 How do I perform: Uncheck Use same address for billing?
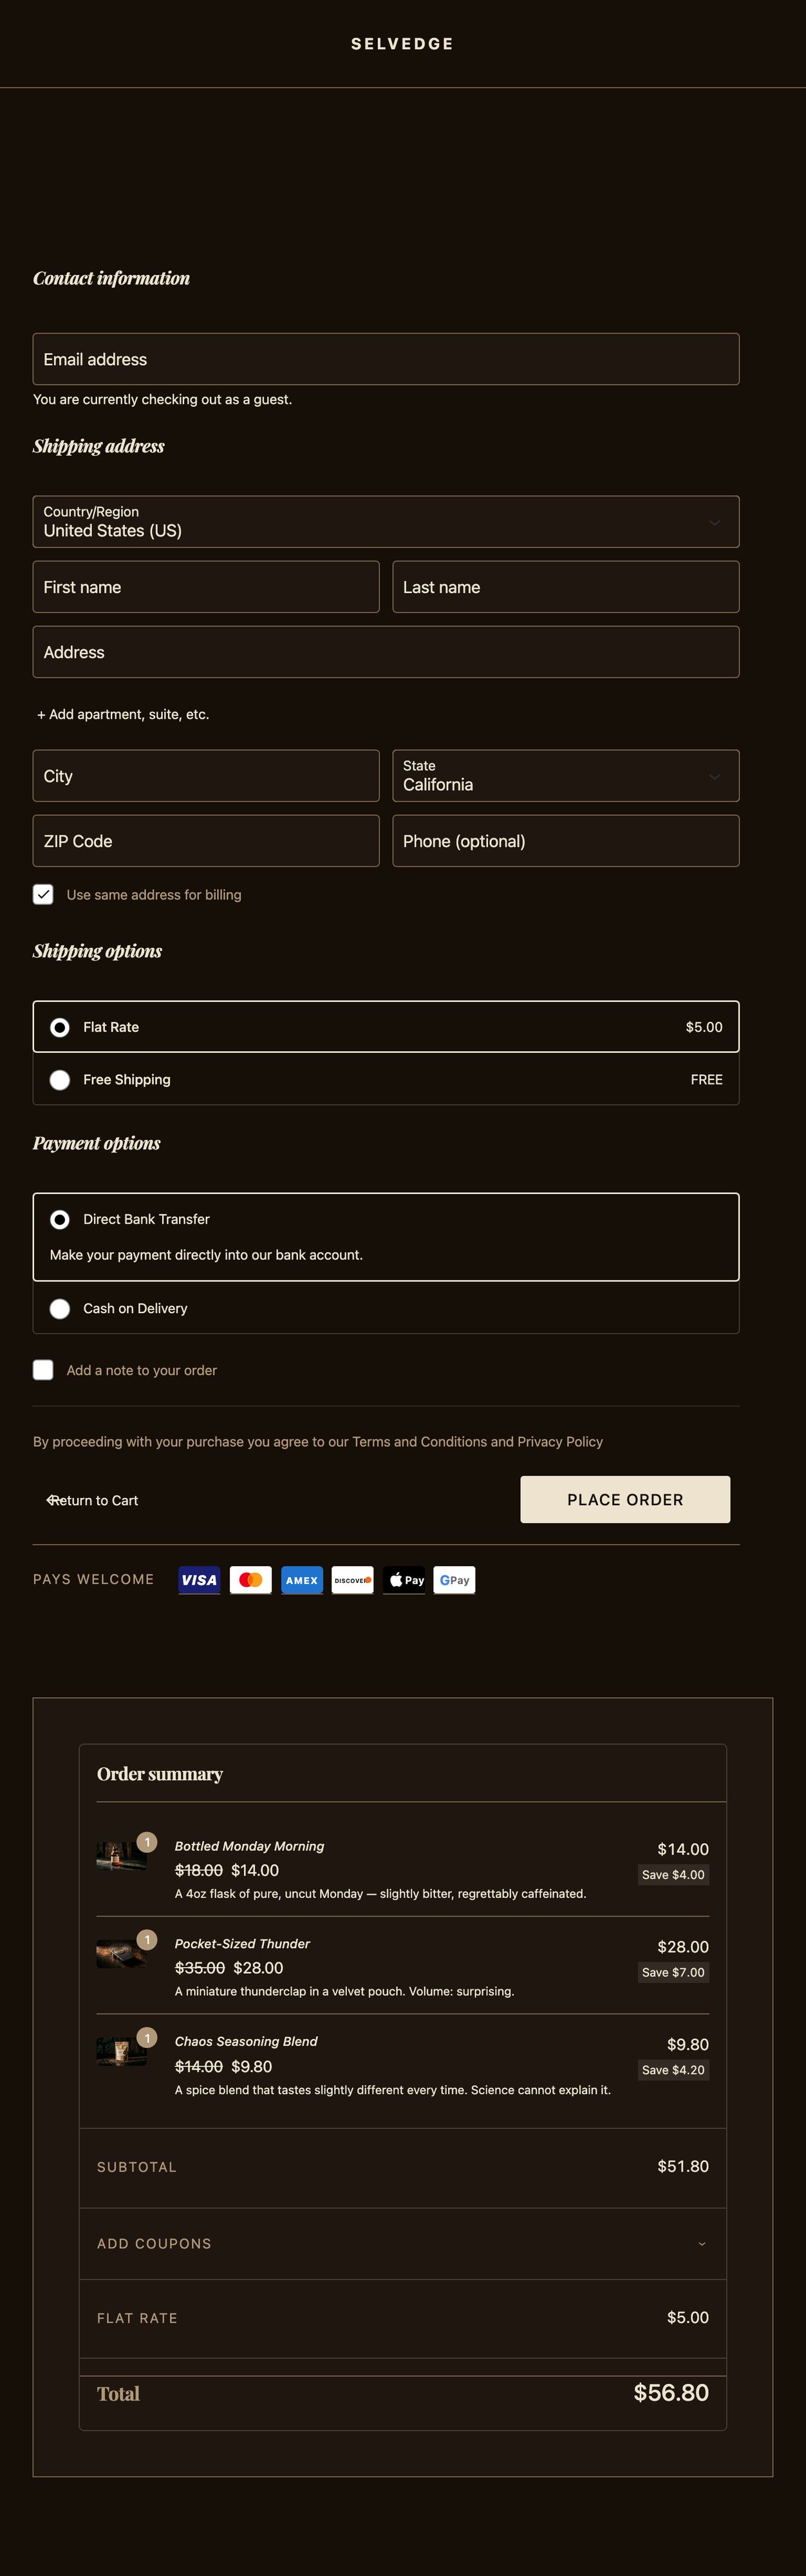click(x=43, y=894)
